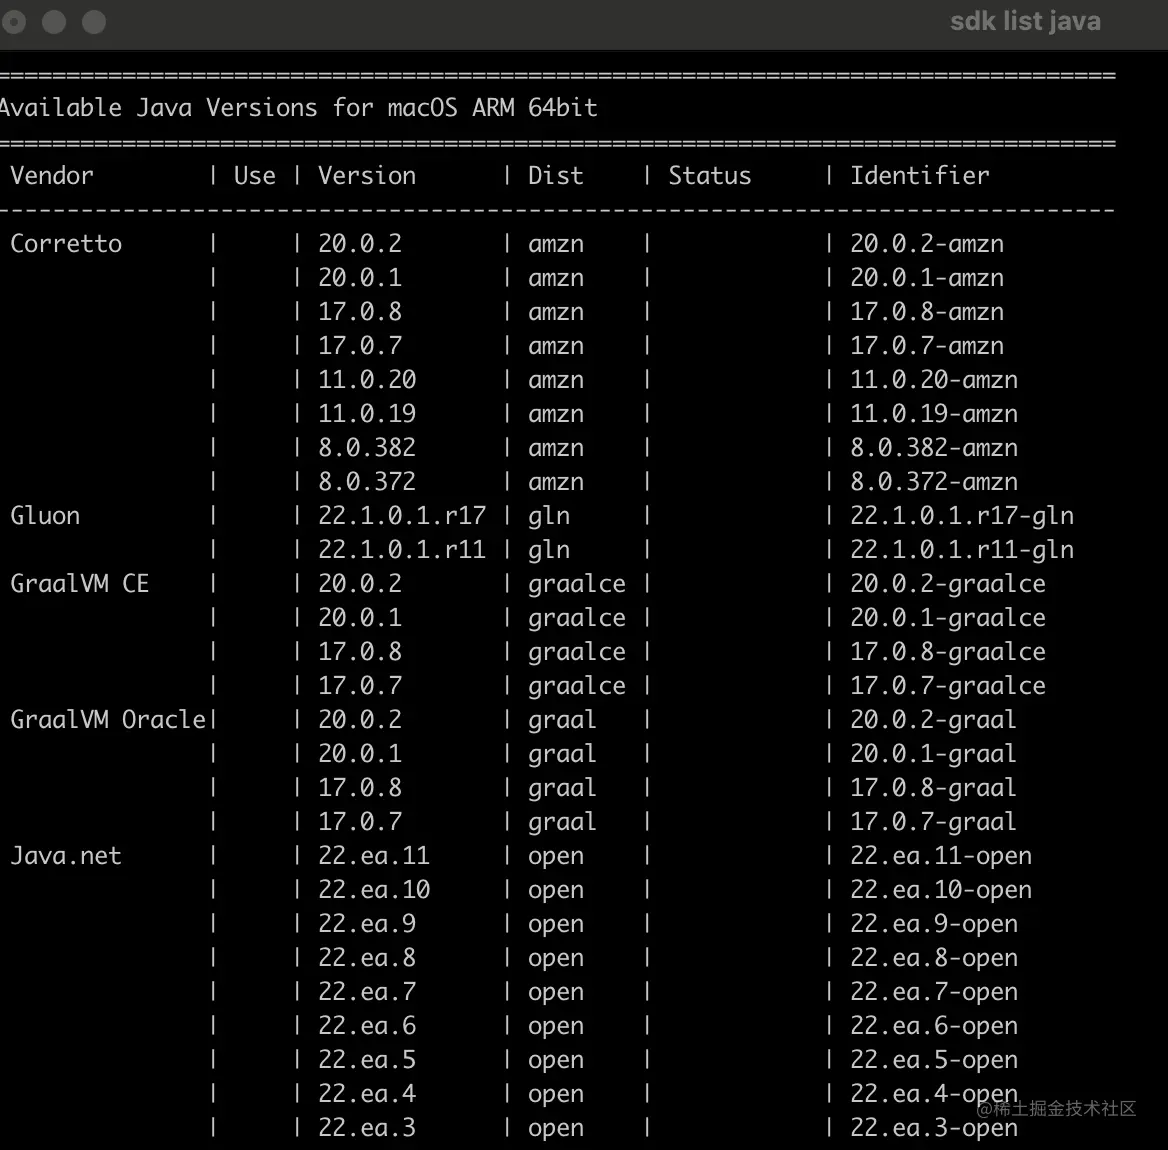Click the green fullscreen traffic light button
The image size is (1168, 1150).
pos(94,21)
